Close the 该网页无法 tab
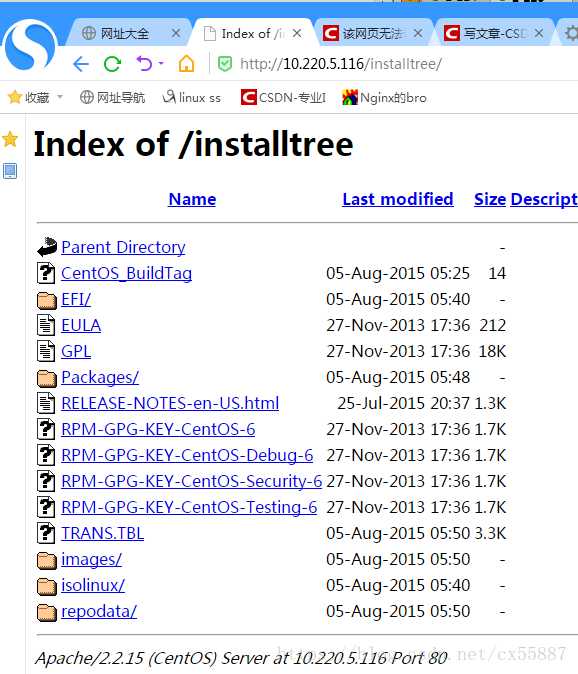 (418, 33)
